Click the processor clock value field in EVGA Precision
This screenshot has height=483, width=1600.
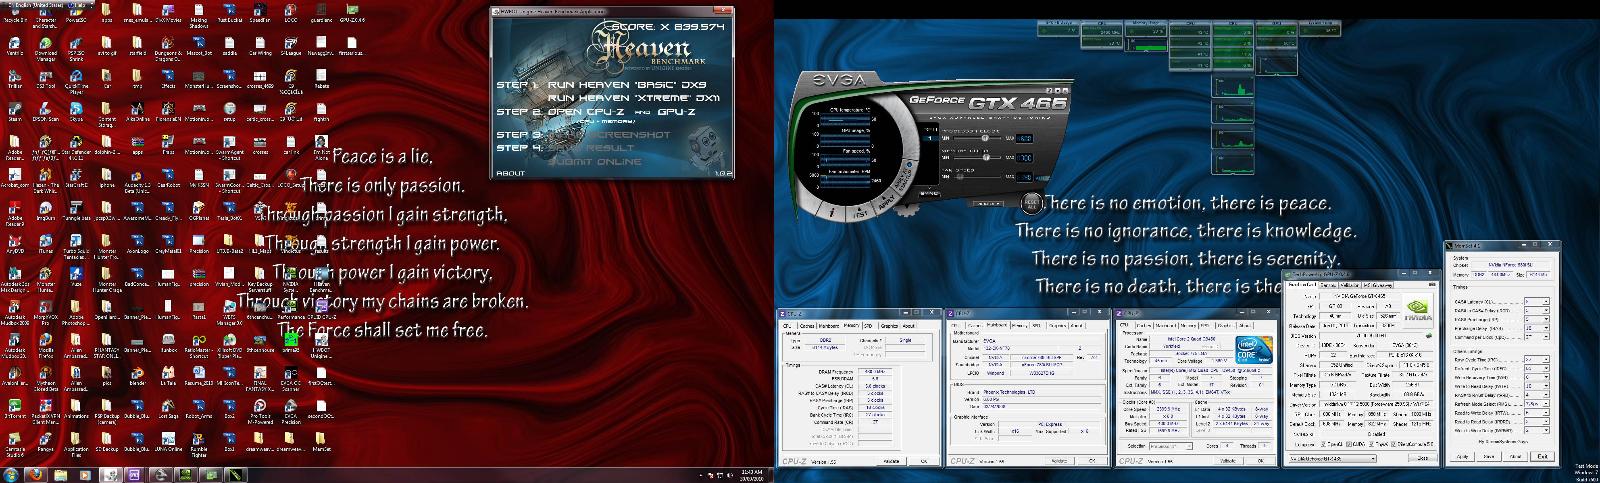tap(1024, 139)
